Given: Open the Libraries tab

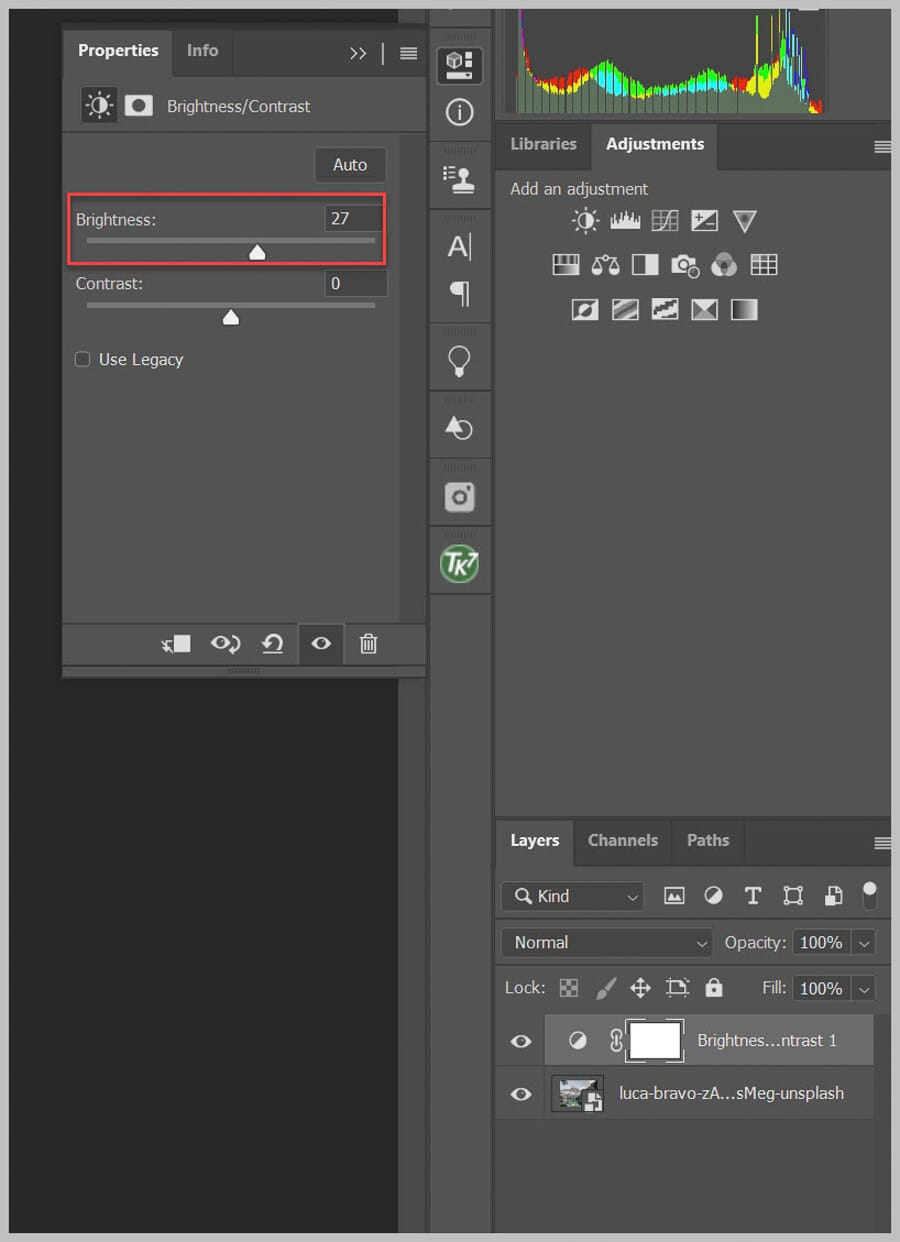Looking at the screenshot, I should pyautogui.click(x=543, y=144).
